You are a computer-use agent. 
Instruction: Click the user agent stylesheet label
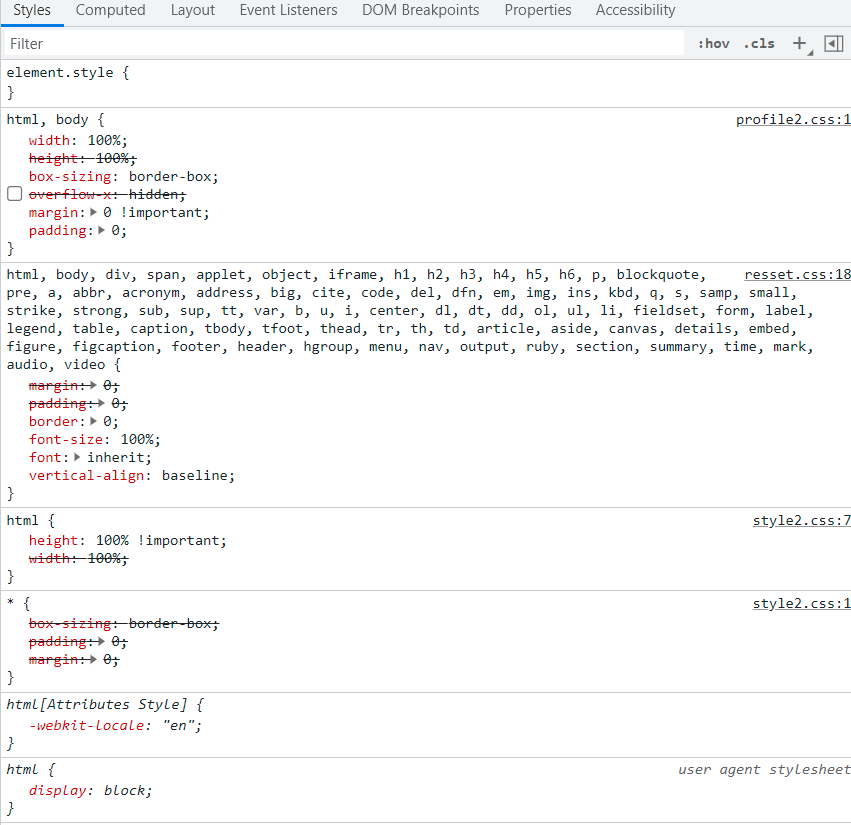click(x=764, y=770)
